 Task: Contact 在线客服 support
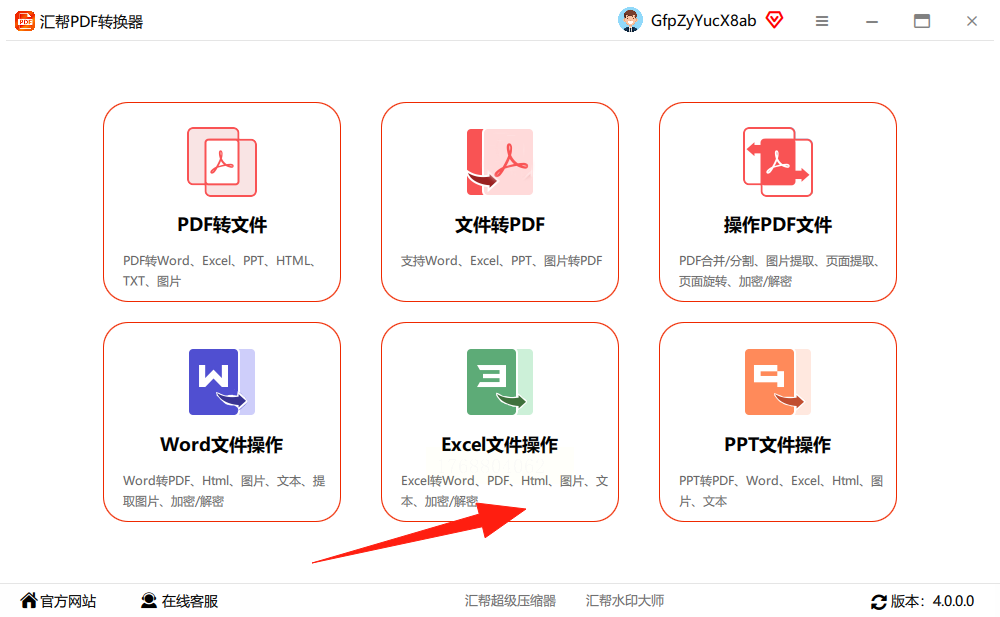click(x=179, y=601)
